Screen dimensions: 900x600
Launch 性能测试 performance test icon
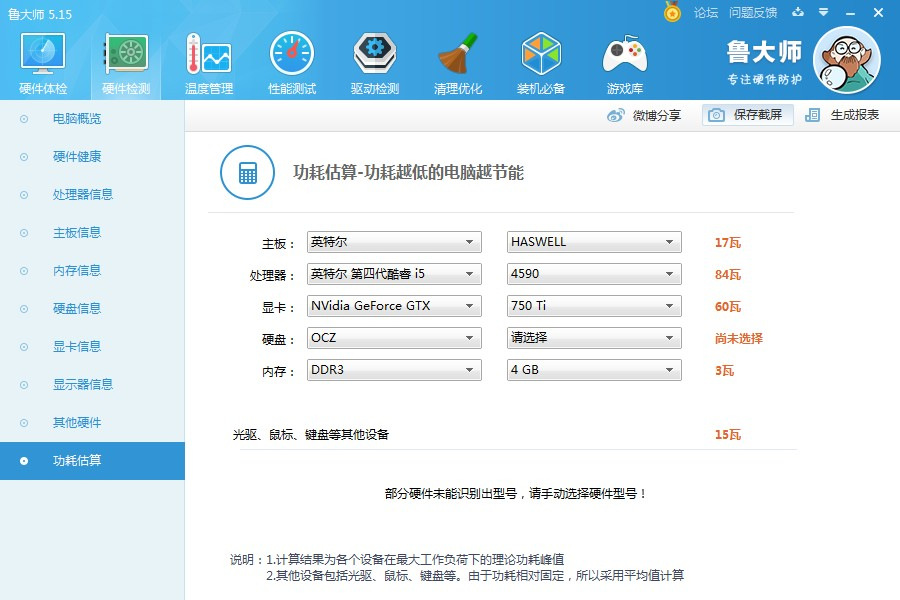292,54
